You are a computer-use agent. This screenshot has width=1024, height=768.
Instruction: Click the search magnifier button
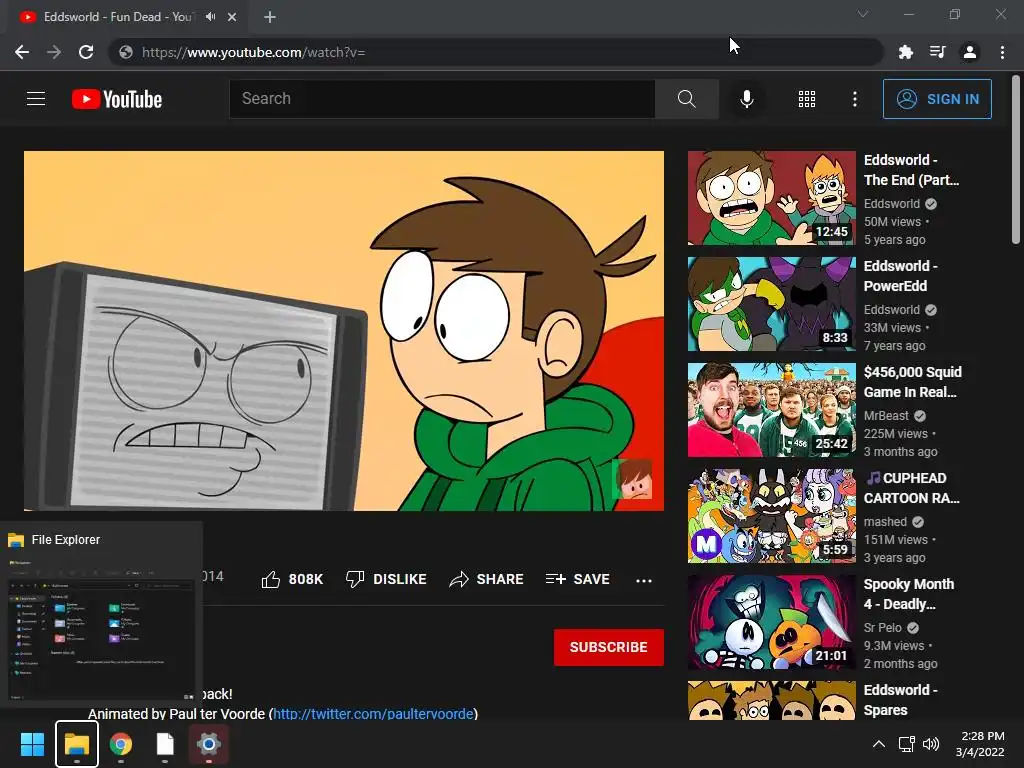click(686, 99)
